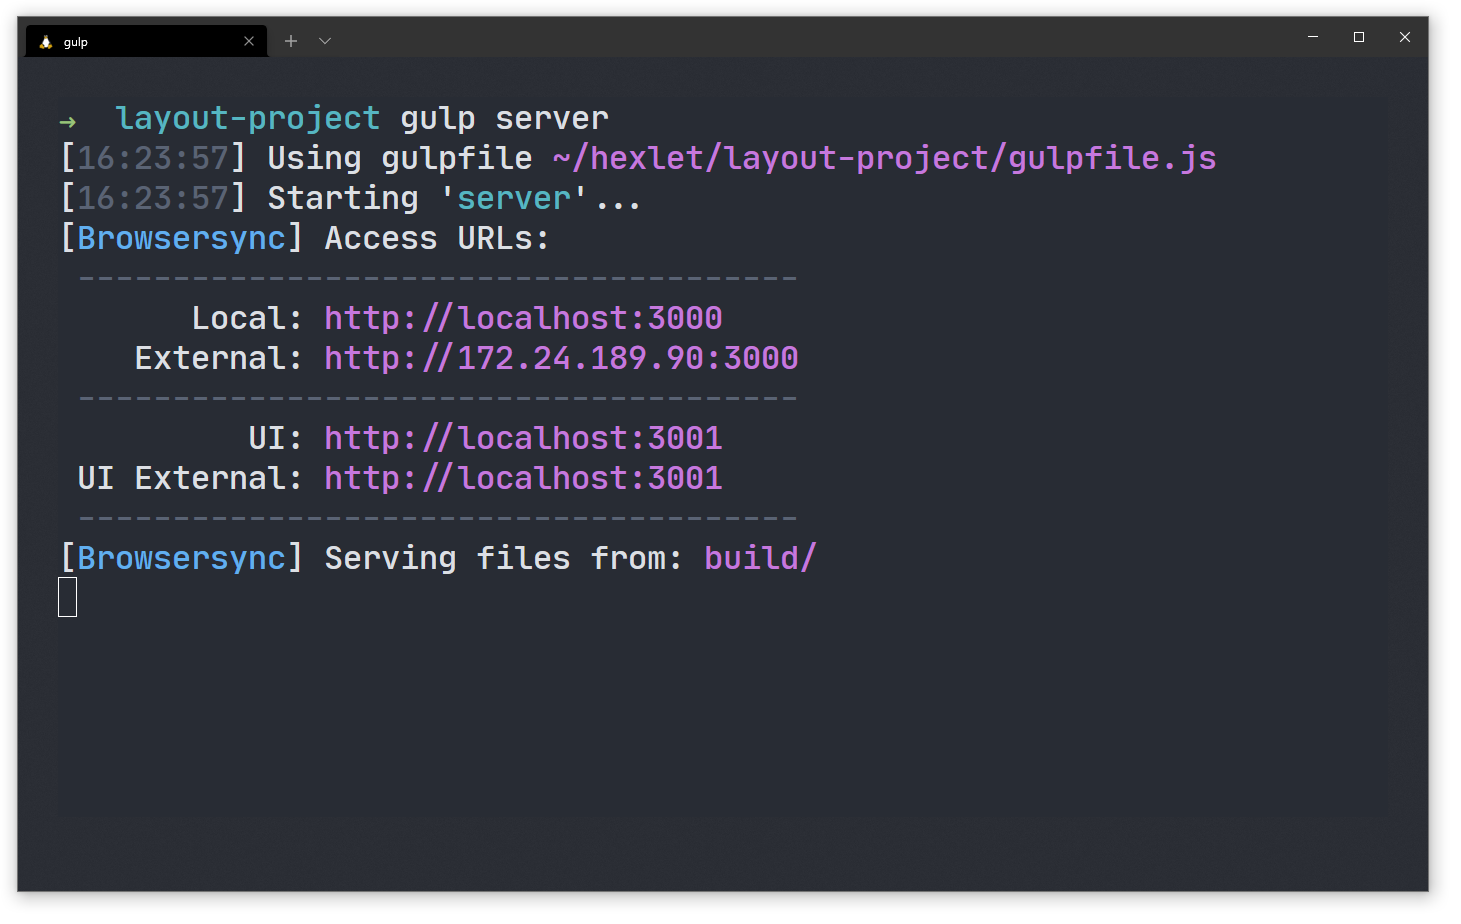Click the green prompt arrow icon
Image resolution: width=1461 pixels, height=924 pixels.
(x=68, y=122)
